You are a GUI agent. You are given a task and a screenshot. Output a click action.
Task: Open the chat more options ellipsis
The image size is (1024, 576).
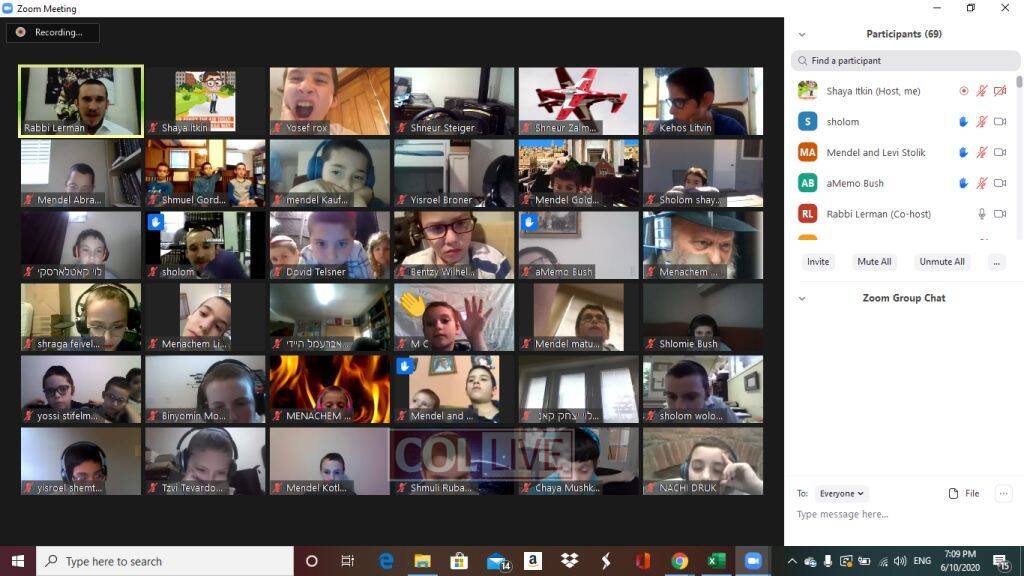(x=1003, y=494)
